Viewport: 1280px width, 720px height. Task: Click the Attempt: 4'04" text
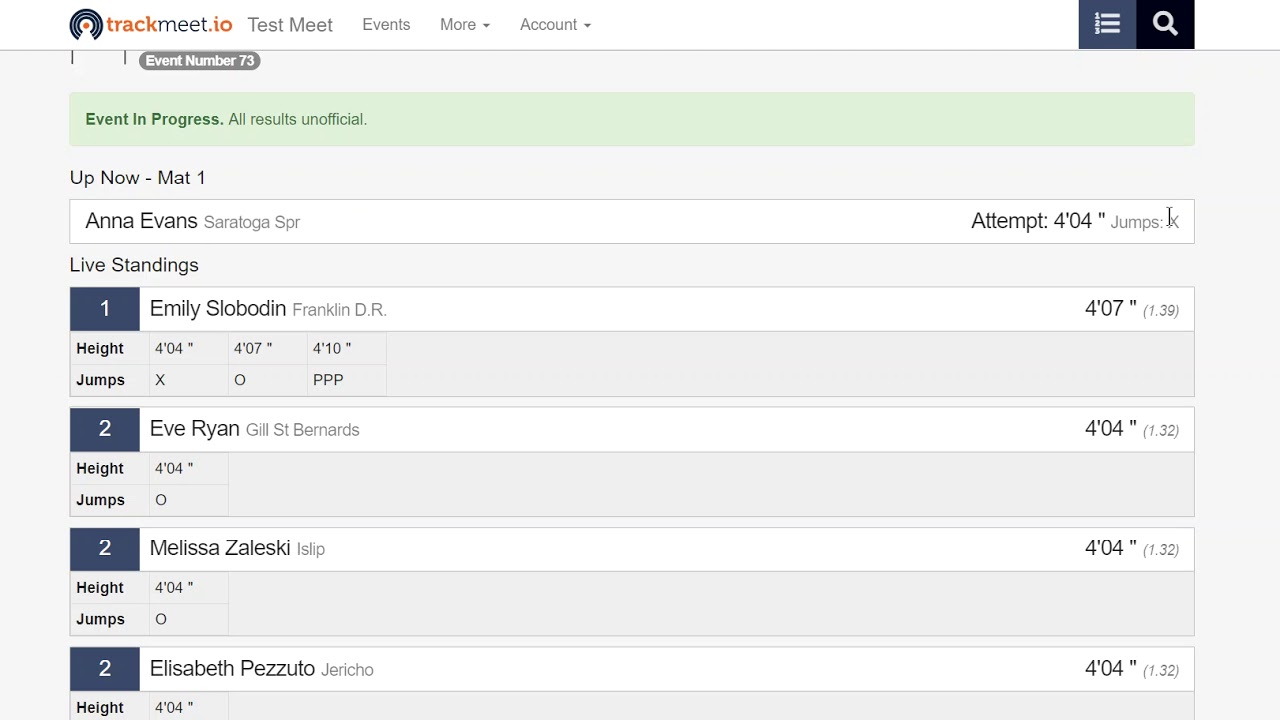(1038, 221)
